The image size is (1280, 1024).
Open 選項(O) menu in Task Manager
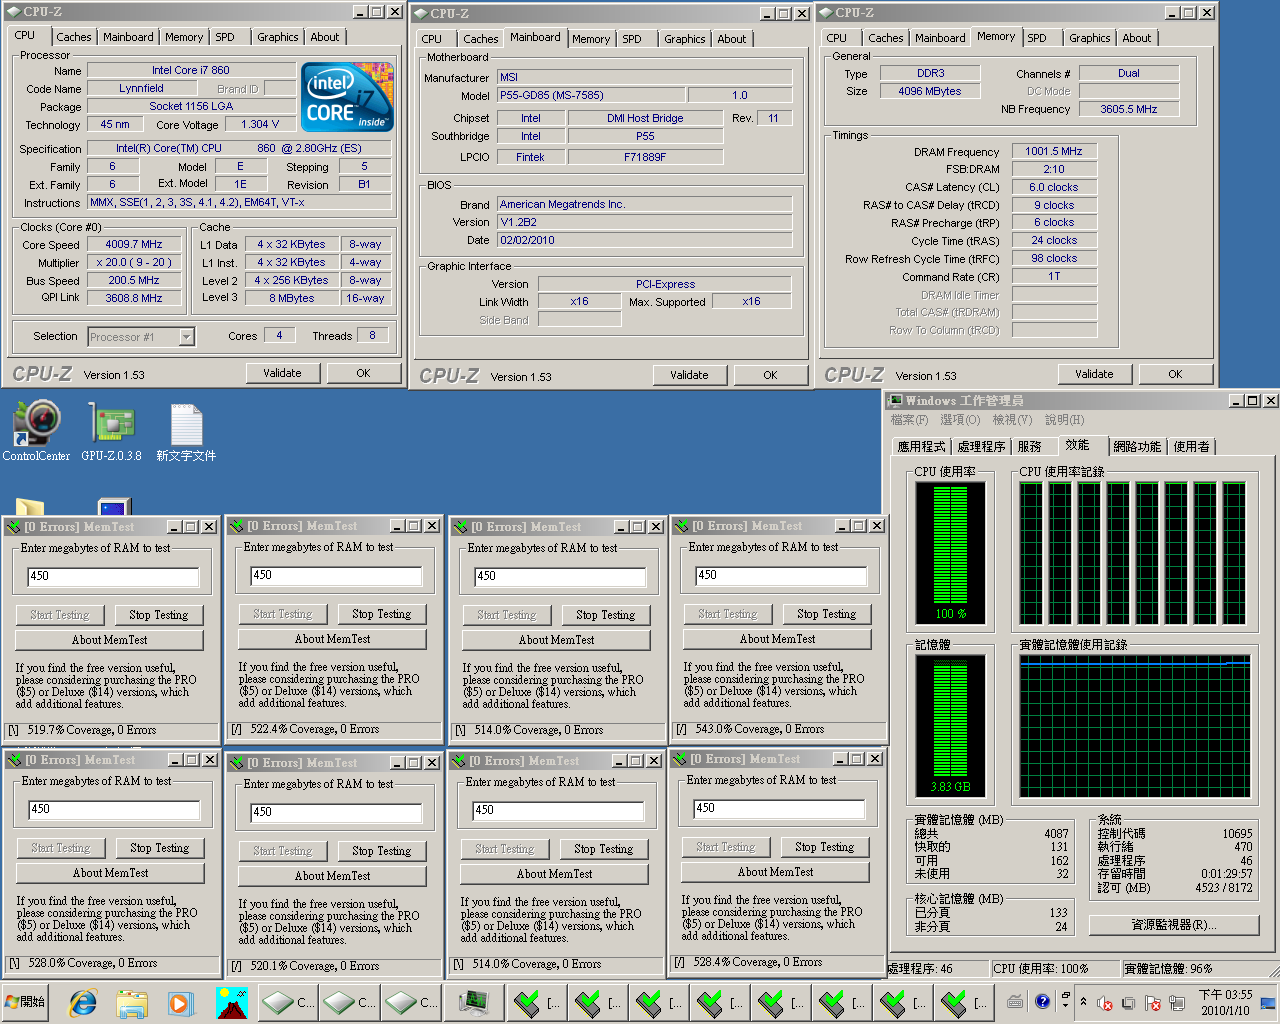[x=960, y=420]
